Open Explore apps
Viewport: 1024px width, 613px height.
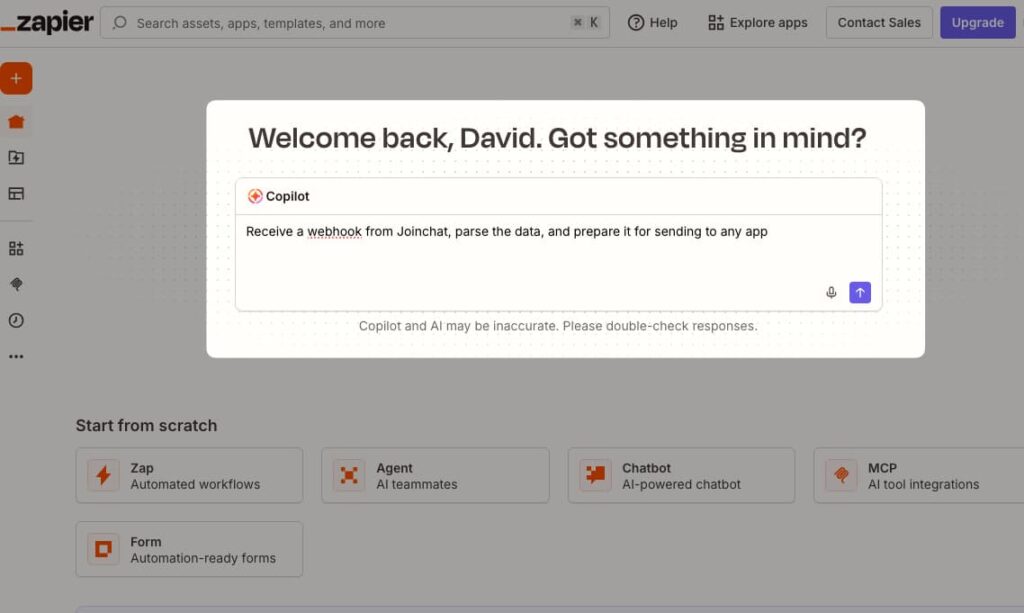point(758,23)
